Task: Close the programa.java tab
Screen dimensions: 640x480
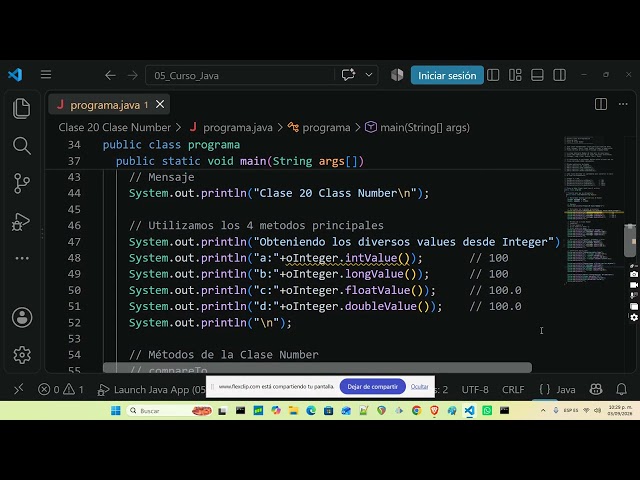Action: pos(160,104)
